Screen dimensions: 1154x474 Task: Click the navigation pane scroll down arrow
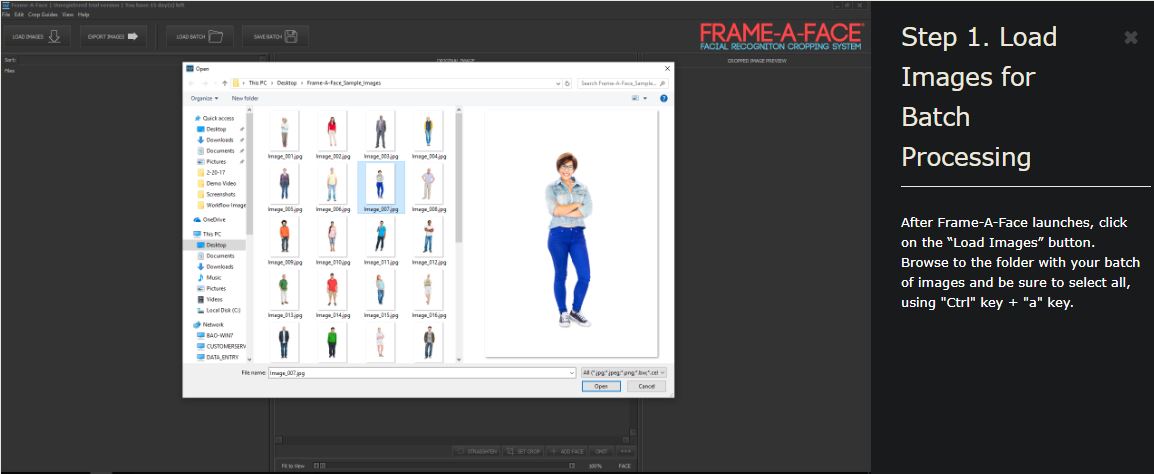pyautogui.click(x=249, y=359)
